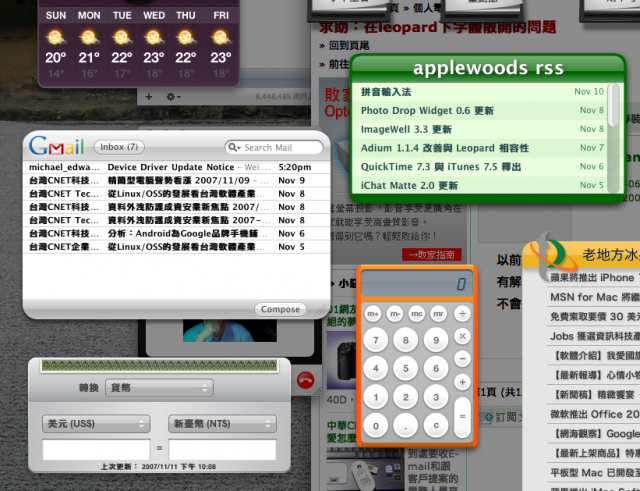Open Adium 1.1.4 rss item

tap(478, 148)
